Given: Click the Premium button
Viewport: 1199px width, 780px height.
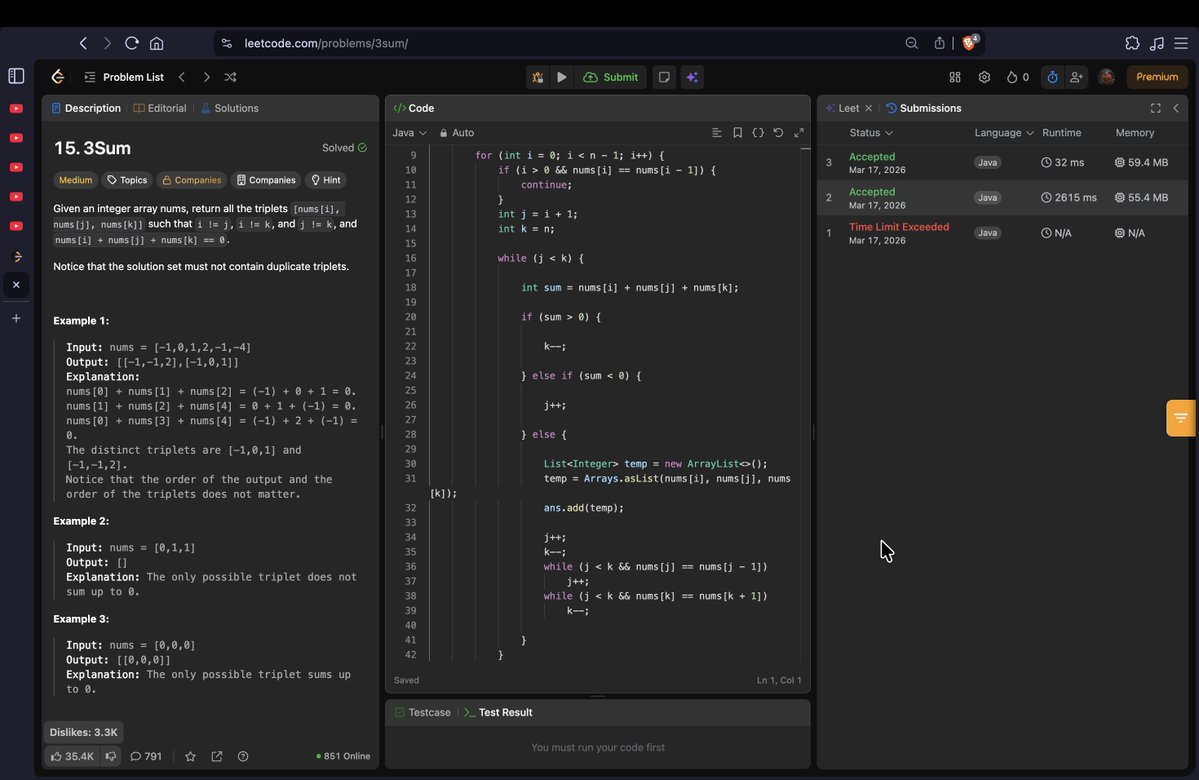Looking at the screenshot, I should pos(1157,77).
